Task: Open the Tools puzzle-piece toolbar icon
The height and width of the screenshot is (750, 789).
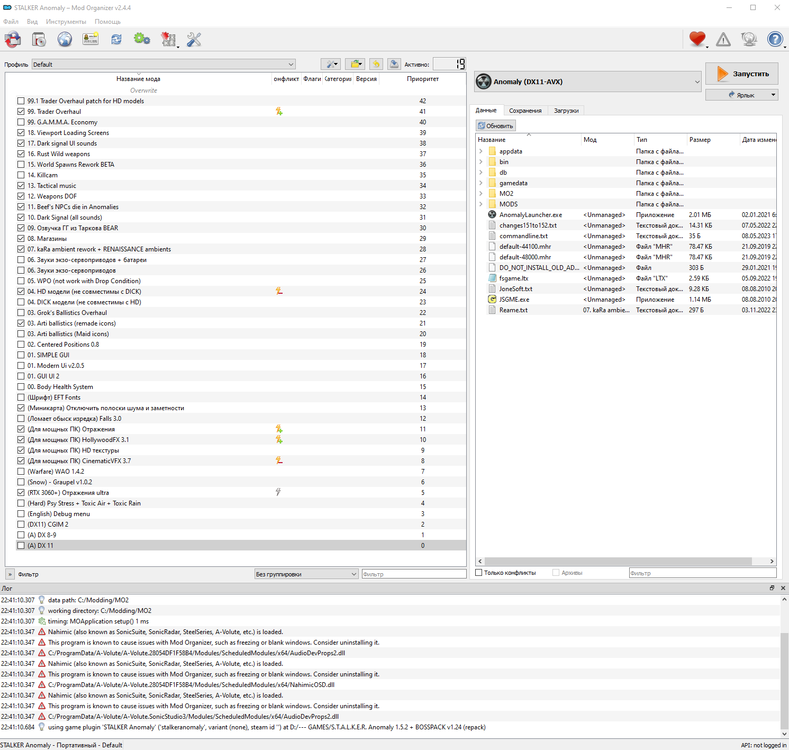Action: 168,39
